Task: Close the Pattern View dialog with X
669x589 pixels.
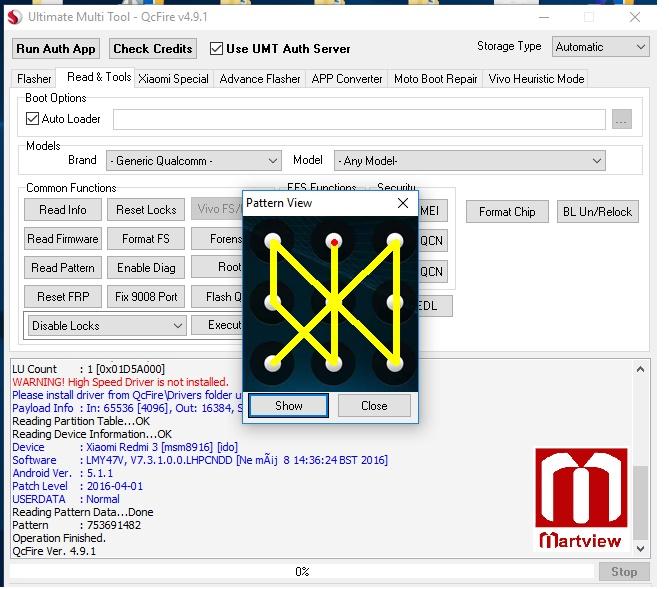Action: (403, 203)
